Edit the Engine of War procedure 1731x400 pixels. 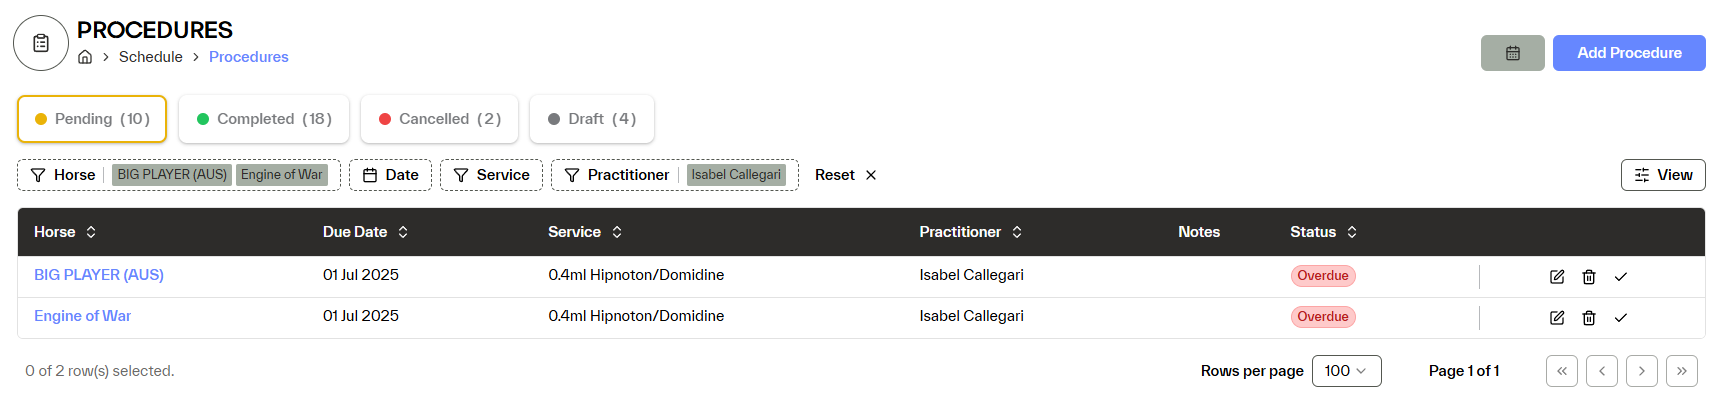click(1557, 318)
